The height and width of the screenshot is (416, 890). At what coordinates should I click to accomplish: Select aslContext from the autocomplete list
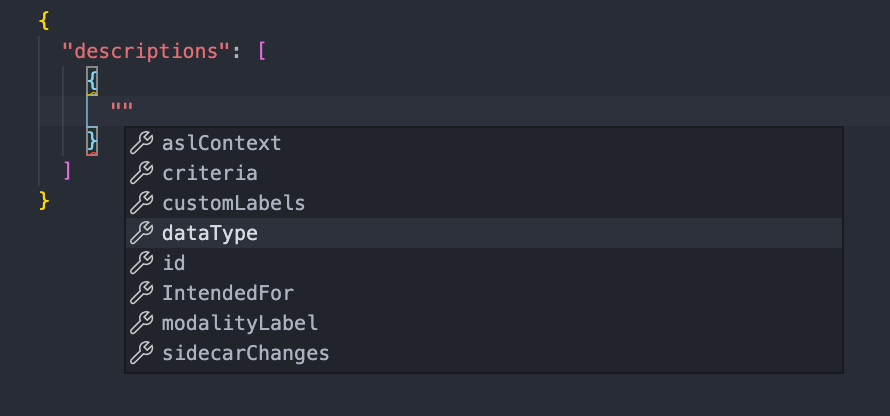221,143
